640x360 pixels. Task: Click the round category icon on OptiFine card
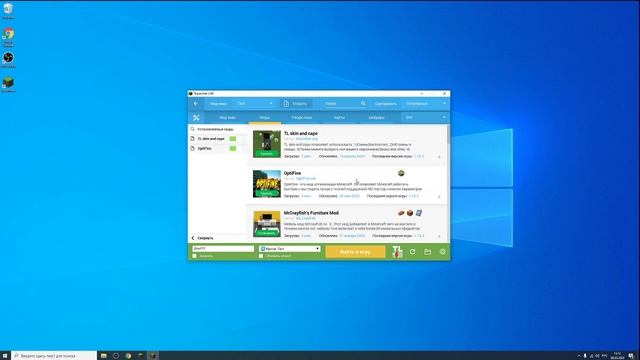pos(401,173)
